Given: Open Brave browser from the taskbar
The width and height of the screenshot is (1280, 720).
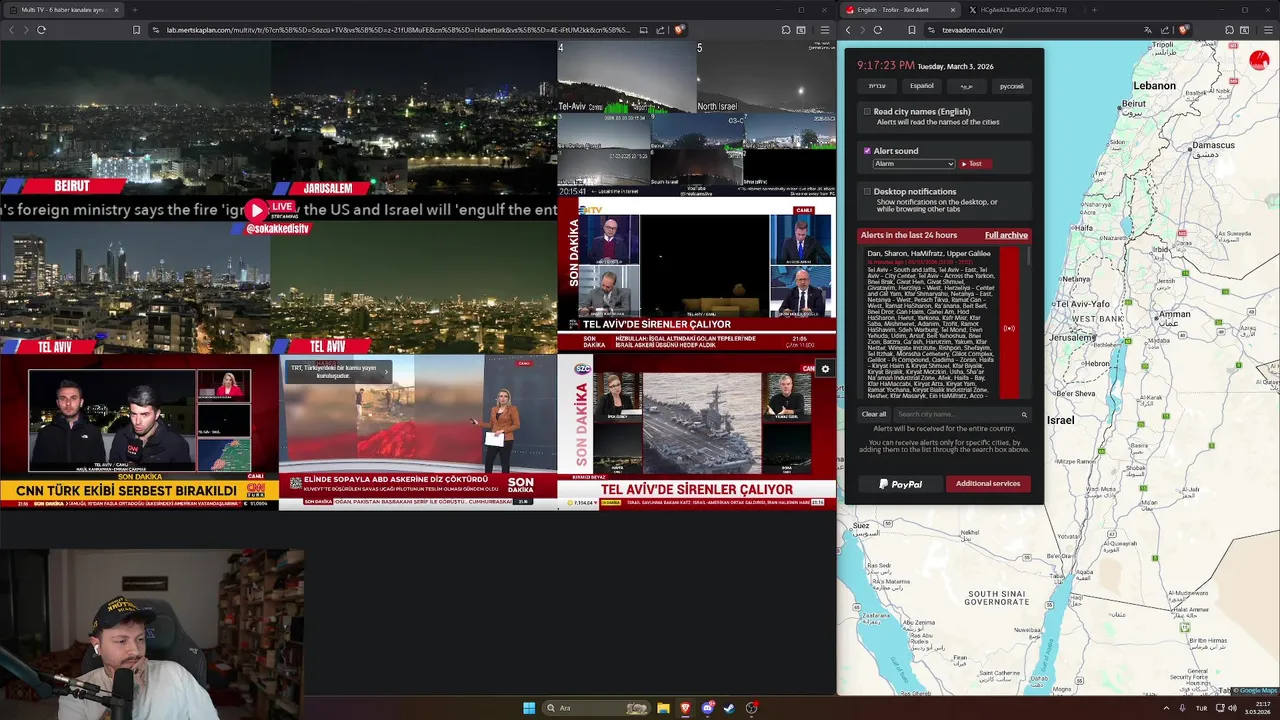Looking at the screenshot, I should pos(685,708).
